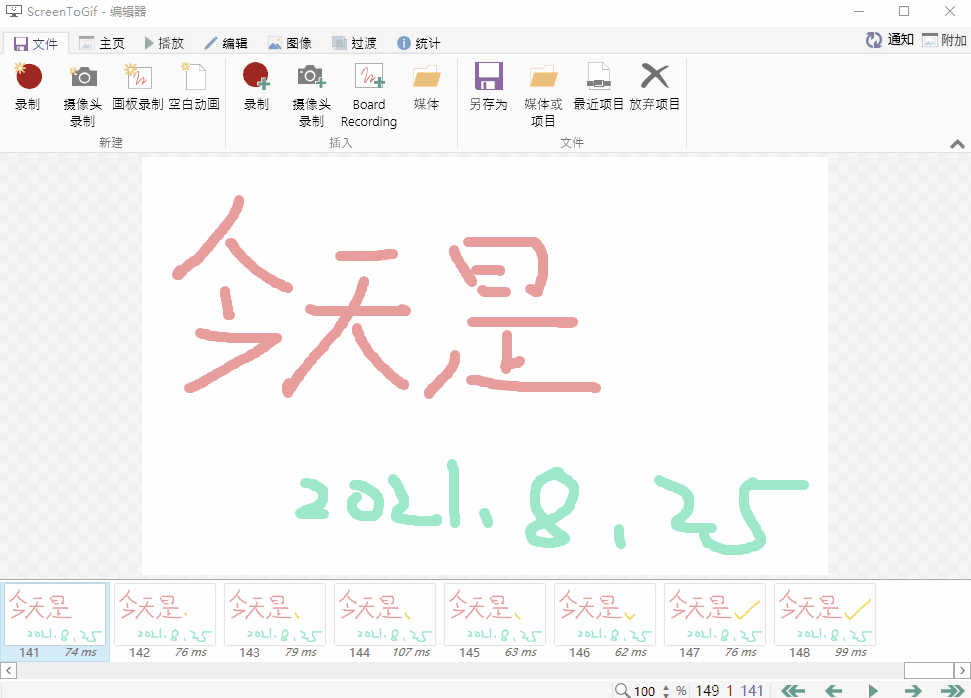Click the frame list scrollbar thumb
This screenshot has width=971, height=698.
point(928,670)
